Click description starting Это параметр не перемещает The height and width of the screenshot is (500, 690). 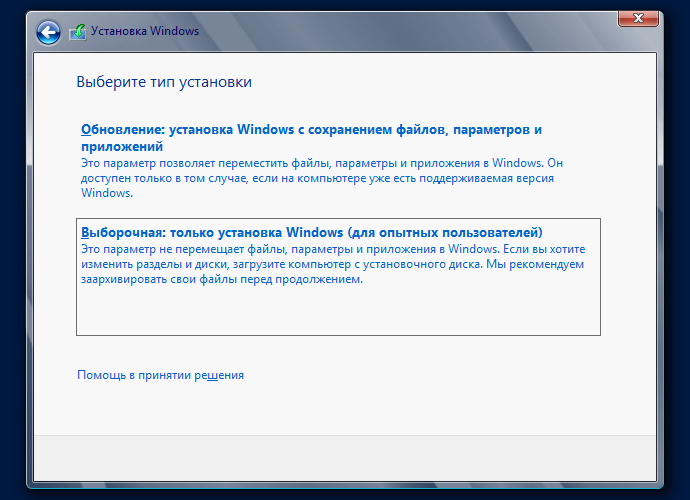pos(333,264)
